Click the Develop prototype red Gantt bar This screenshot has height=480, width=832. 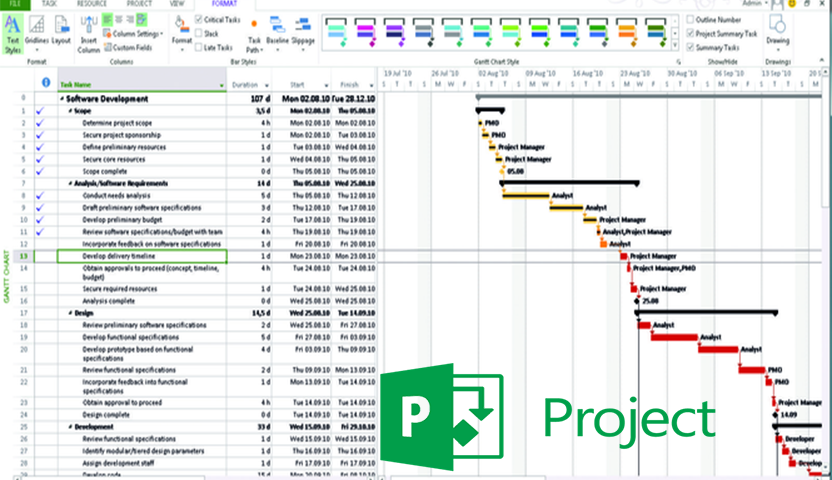click(x=718, y=350)
